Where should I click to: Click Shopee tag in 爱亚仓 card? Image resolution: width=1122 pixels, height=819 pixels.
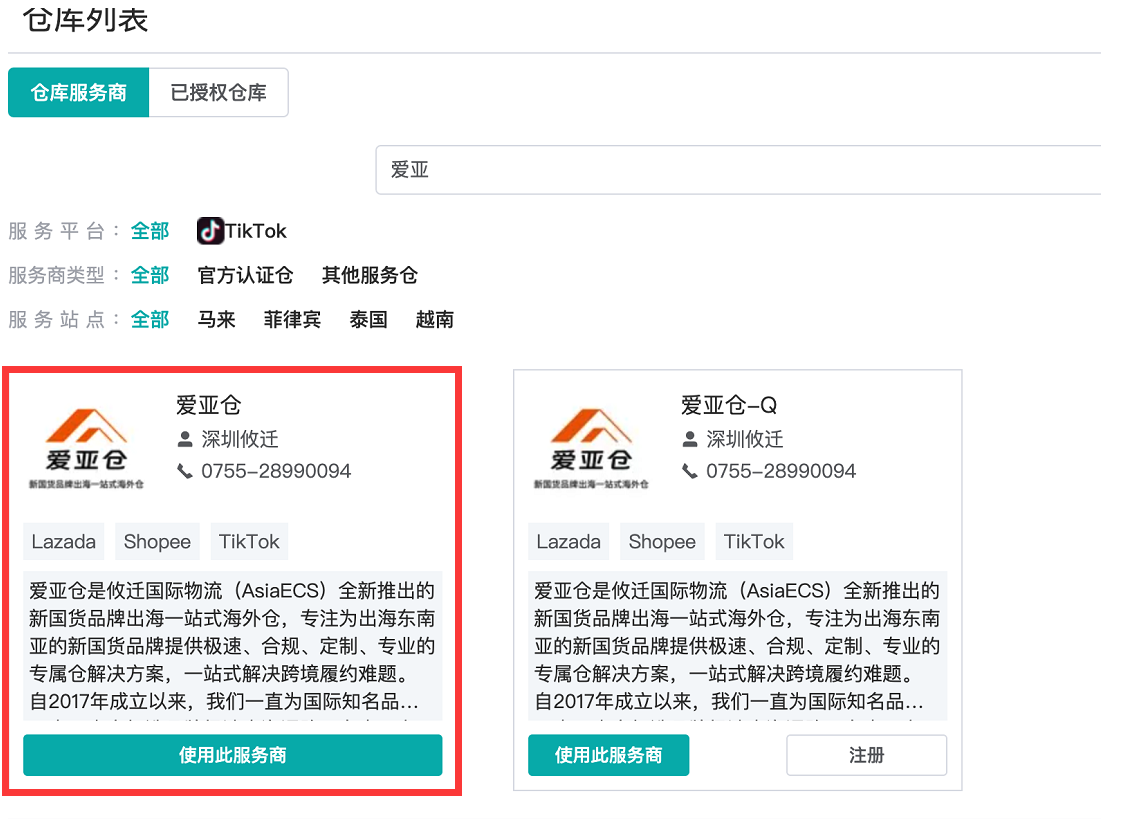point(157,541)
